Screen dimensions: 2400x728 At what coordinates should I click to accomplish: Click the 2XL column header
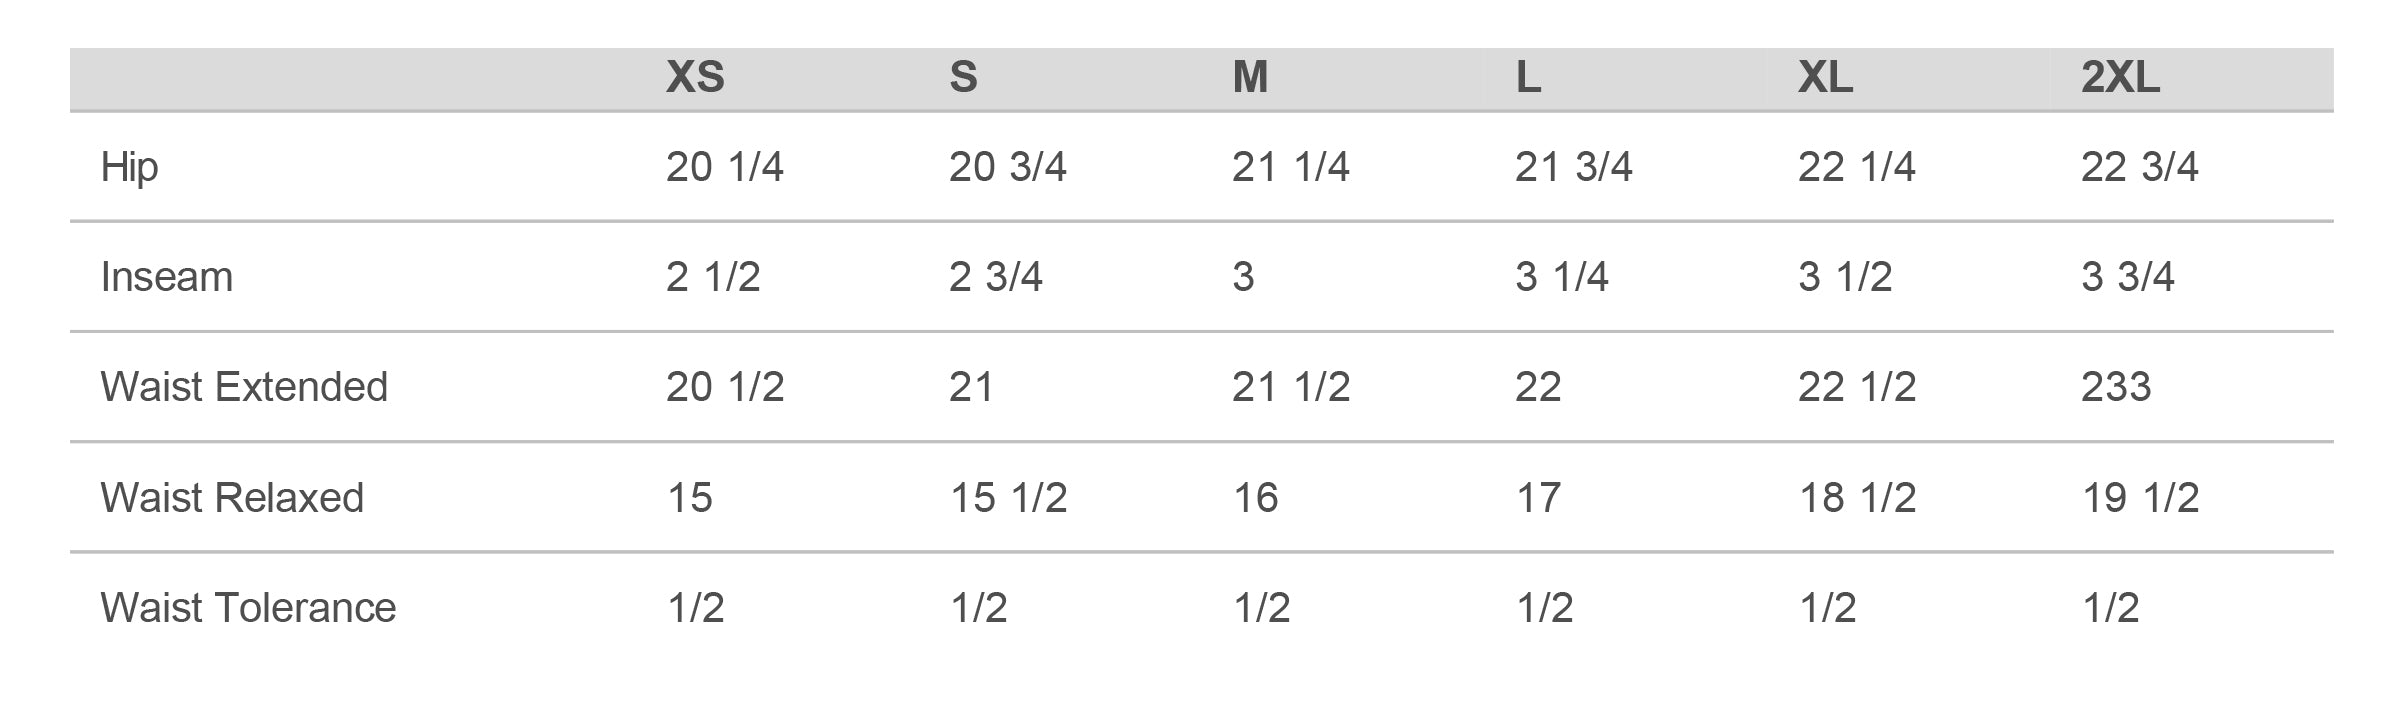coord(2120,78)
